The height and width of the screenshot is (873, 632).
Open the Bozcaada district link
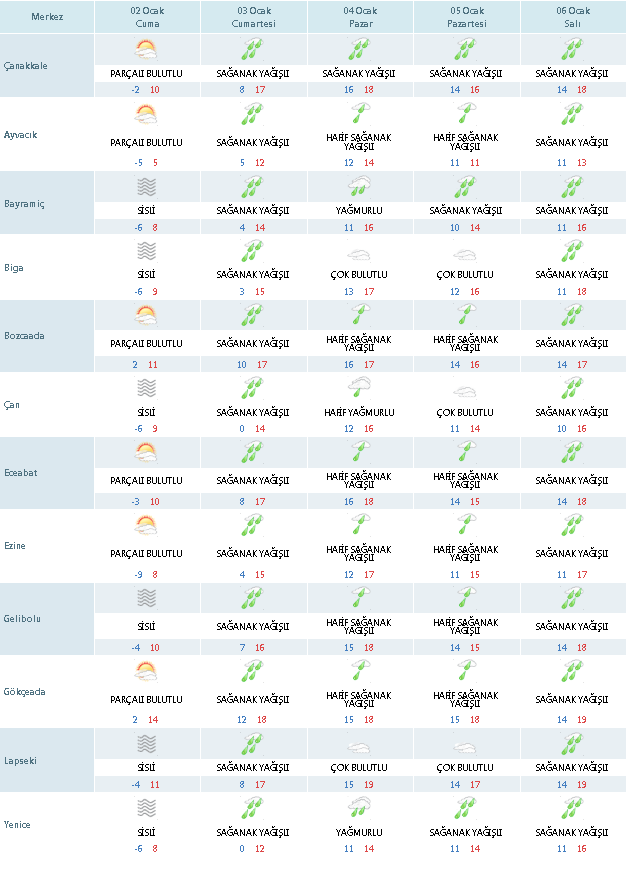click(24, 336)
